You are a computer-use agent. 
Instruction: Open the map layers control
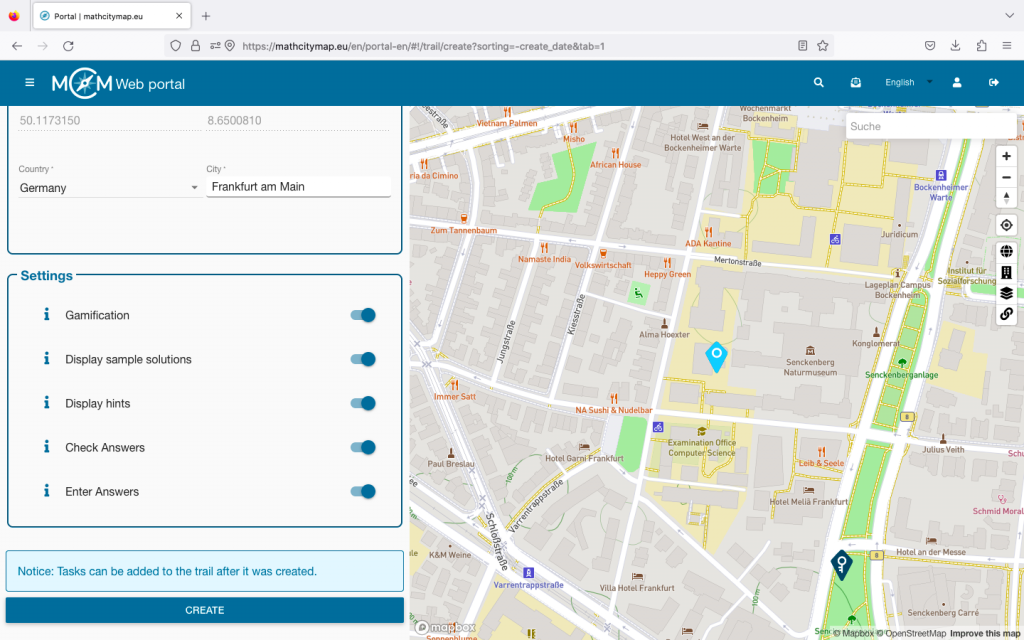click(x=1006, y=293)
